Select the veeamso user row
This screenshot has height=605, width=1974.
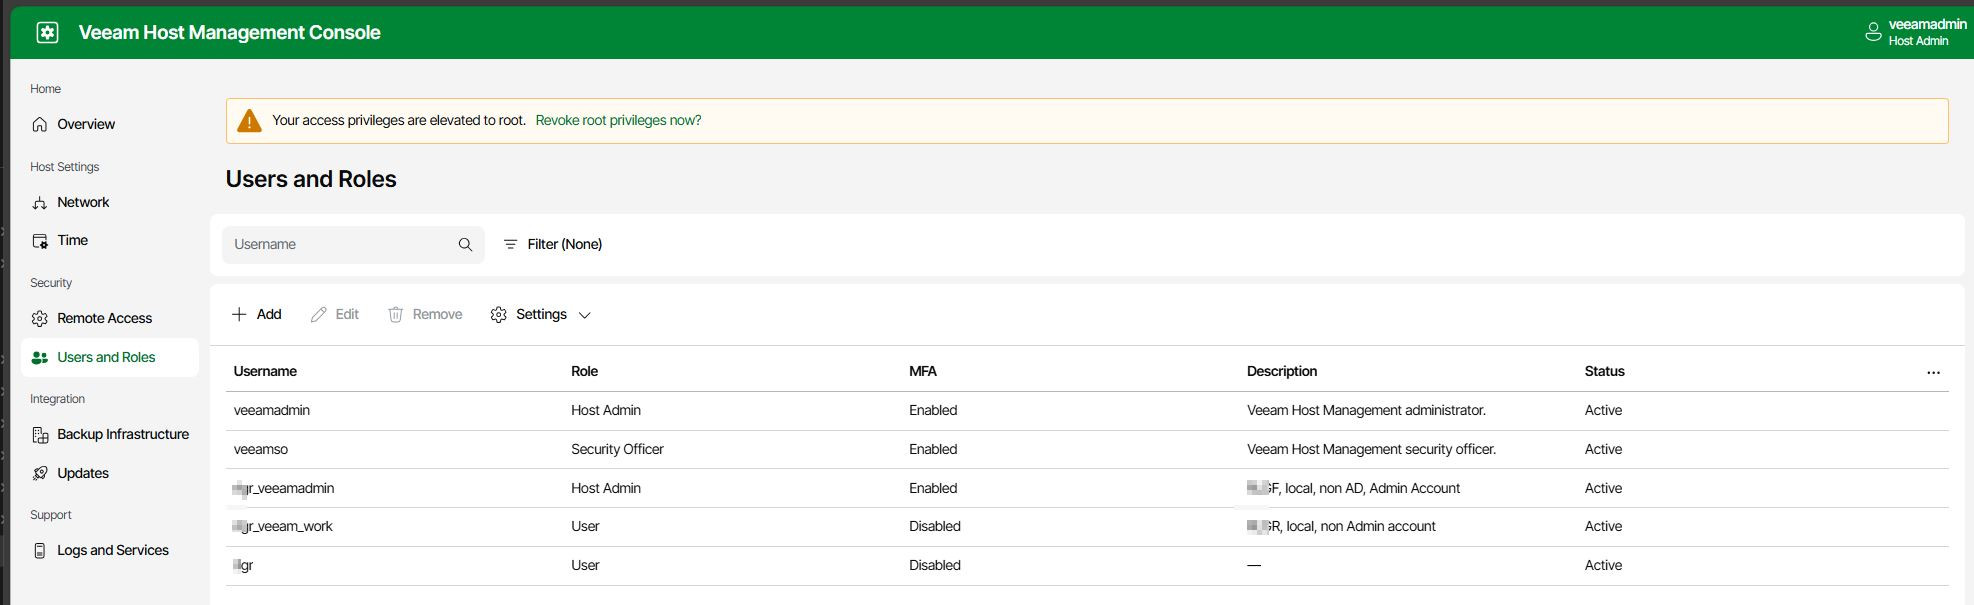pyautogui.click(x=1087, y=449)
